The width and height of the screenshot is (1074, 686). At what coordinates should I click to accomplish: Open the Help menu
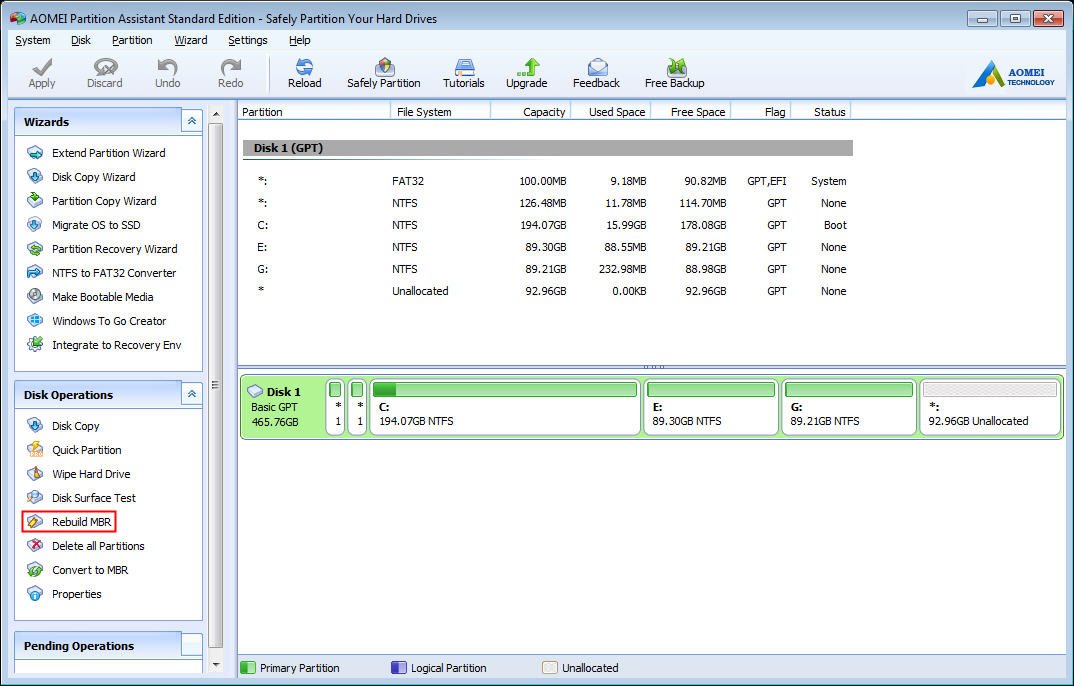(299, 40)
